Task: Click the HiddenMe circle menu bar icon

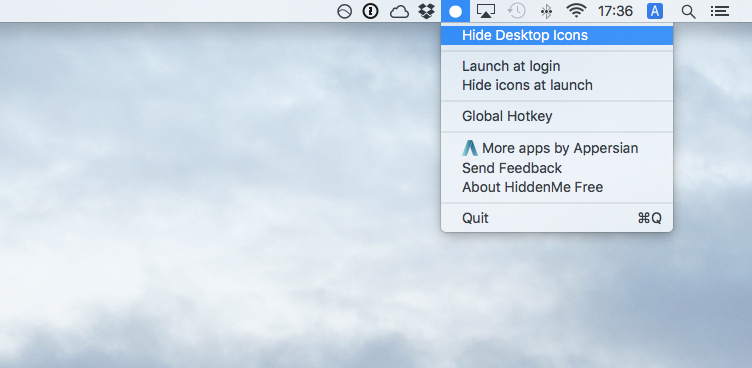Action: [456, 11]
